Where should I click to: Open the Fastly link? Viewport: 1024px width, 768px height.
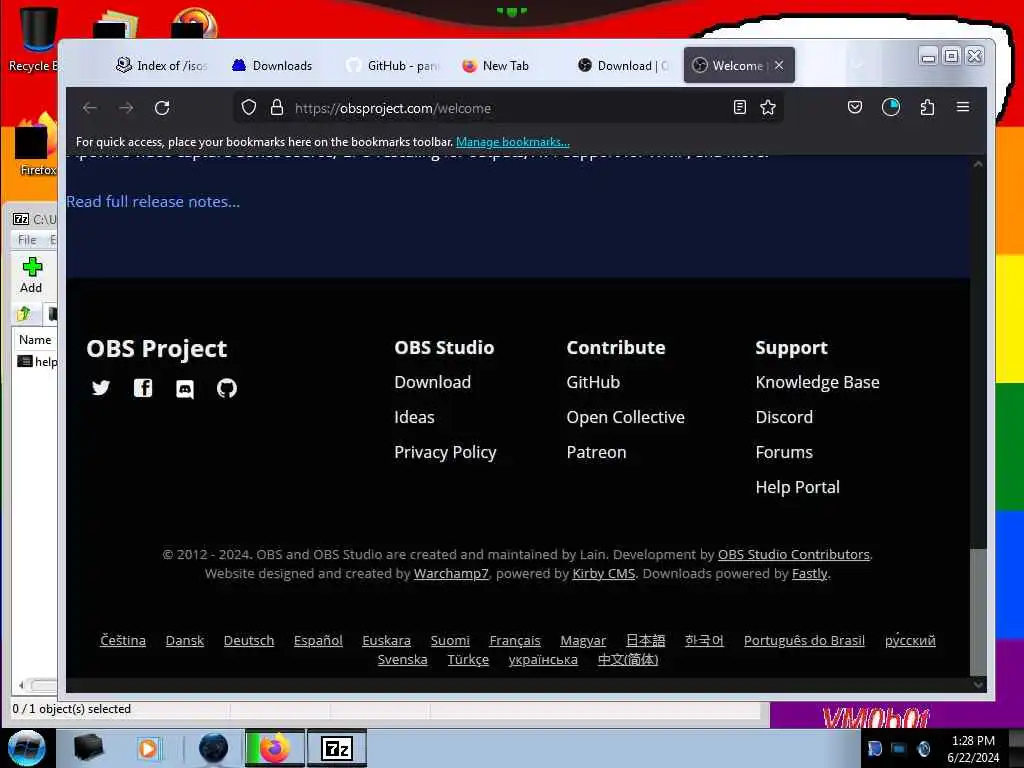point(809,573)
